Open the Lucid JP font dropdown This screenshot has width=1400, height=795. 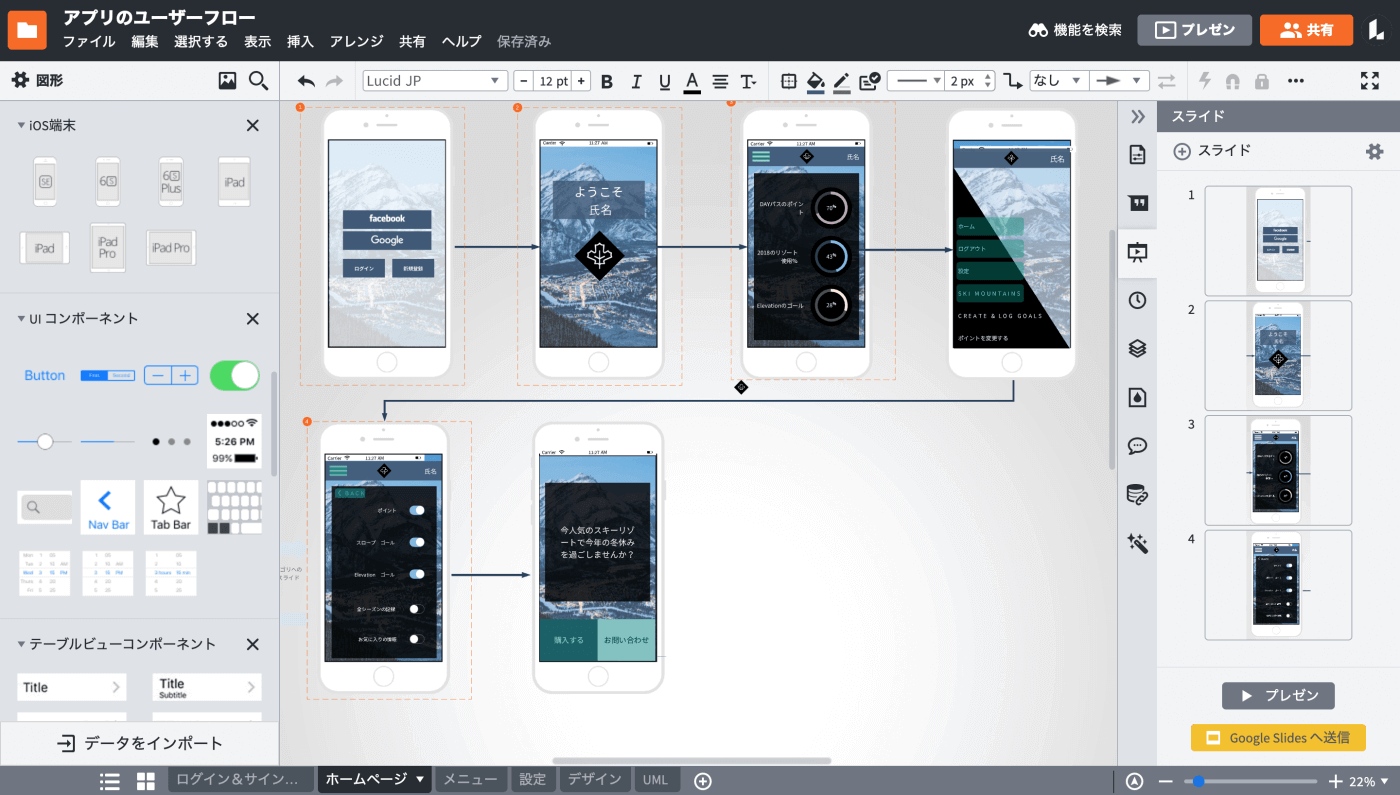tap(435, 81)
